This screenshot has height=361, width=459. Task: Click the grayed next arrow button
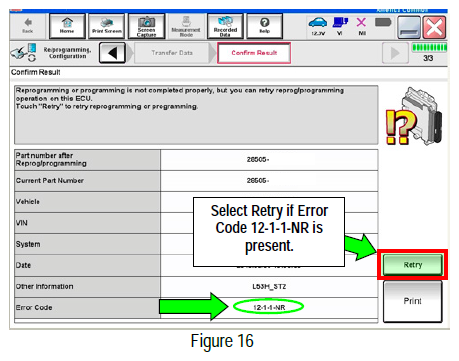(395, 53)
